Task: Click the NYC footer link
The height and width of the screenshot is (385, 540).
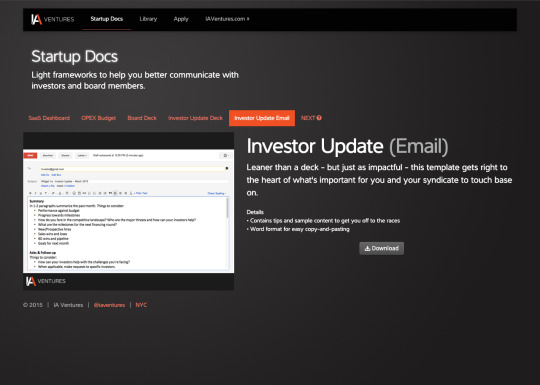Action: point(141,305)
